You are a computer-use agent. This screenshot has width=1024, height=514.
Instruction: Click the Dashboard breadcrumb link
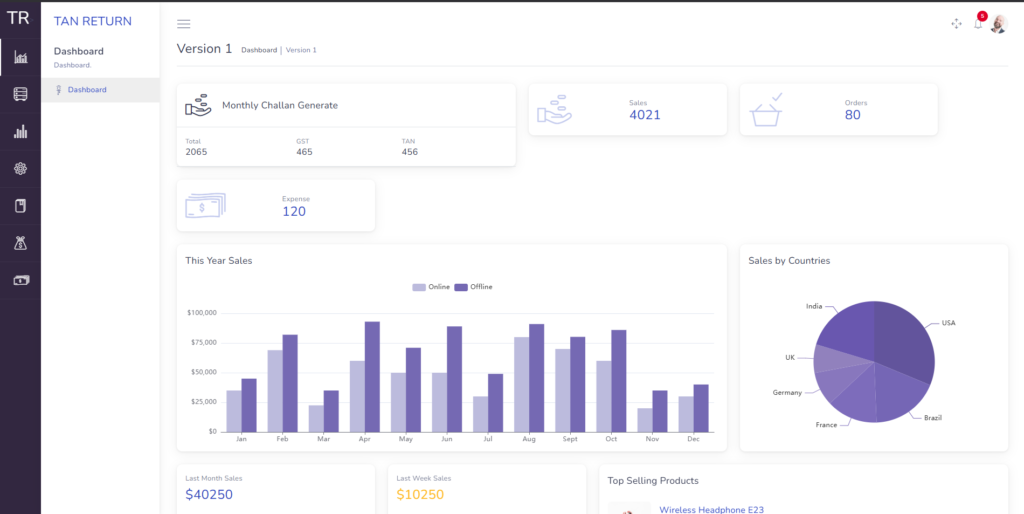259,50
